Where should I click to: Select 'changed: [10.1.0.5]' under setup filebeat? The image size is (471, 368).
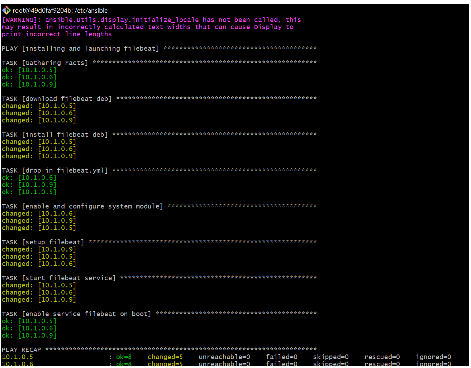tap(39, 257)
